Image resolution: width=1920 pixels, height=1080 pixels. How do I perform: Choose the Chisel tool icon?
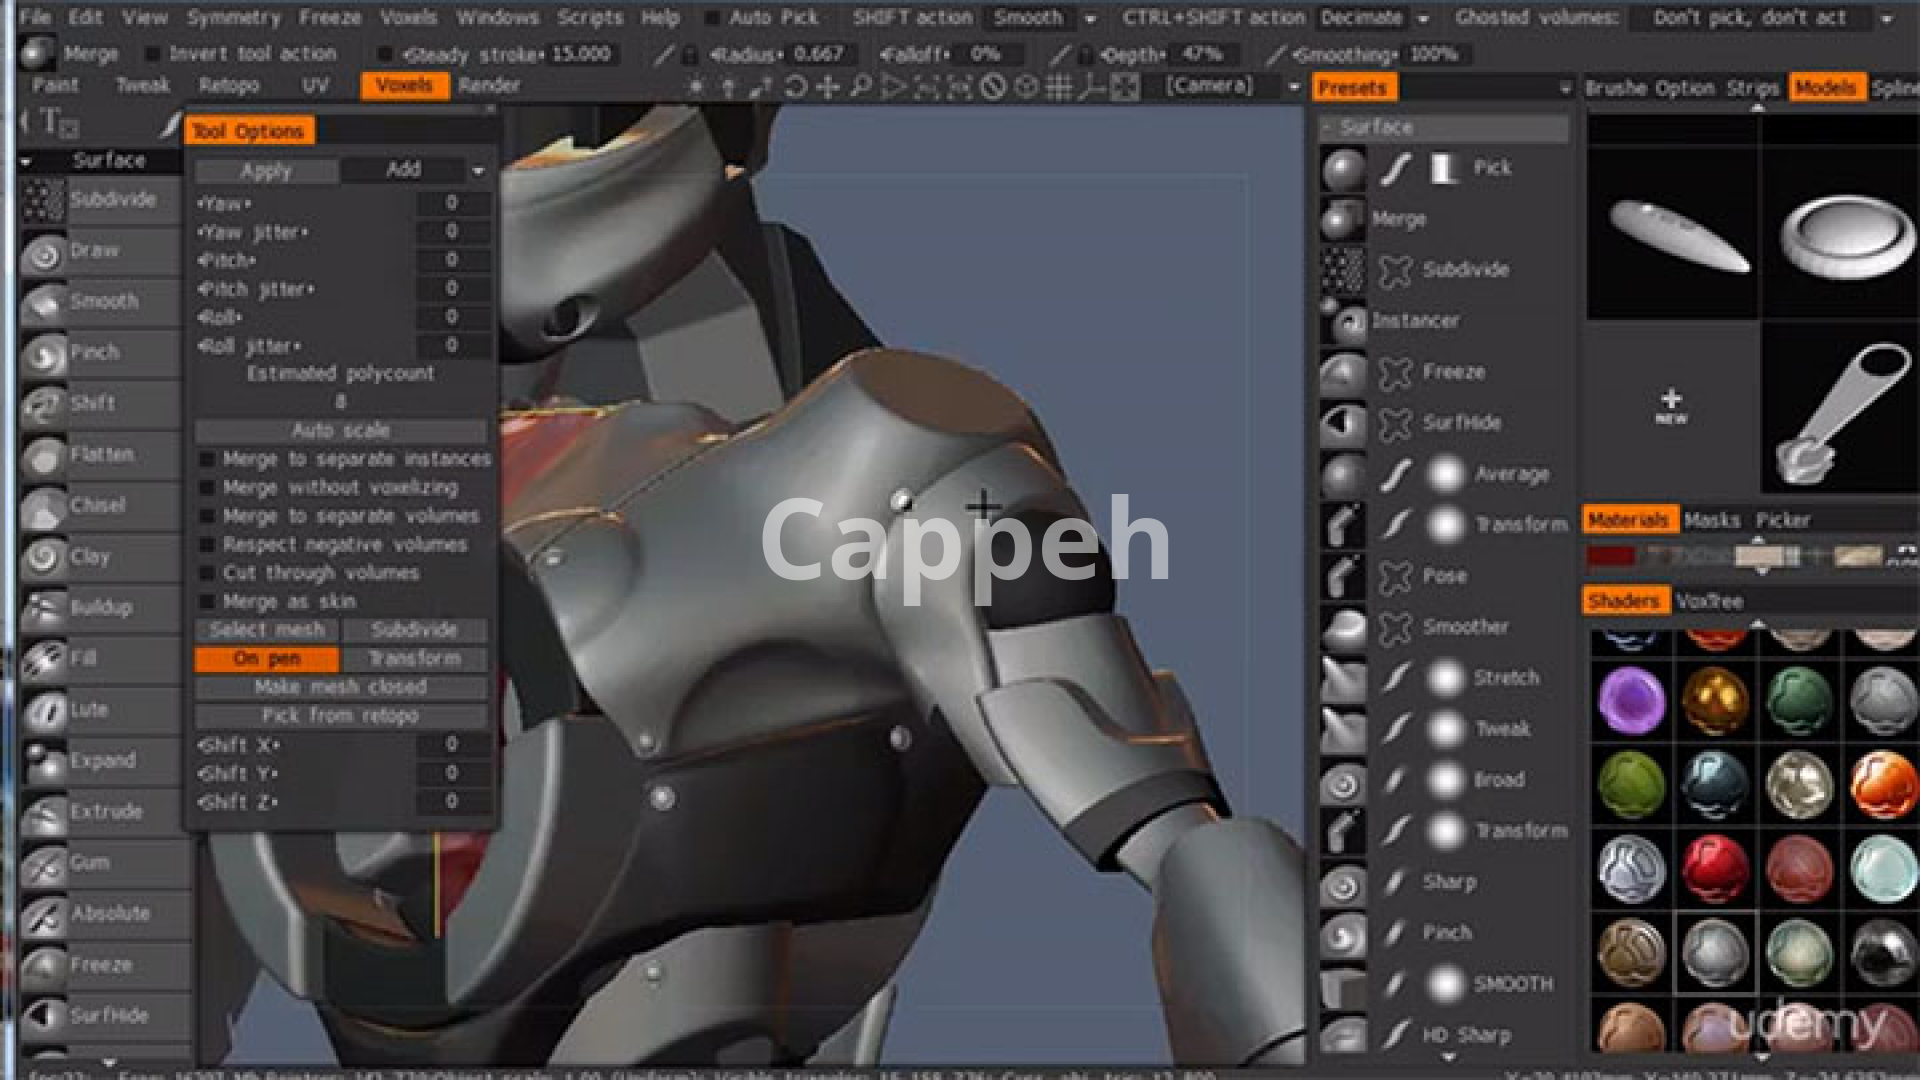click(x=43, y=508)
